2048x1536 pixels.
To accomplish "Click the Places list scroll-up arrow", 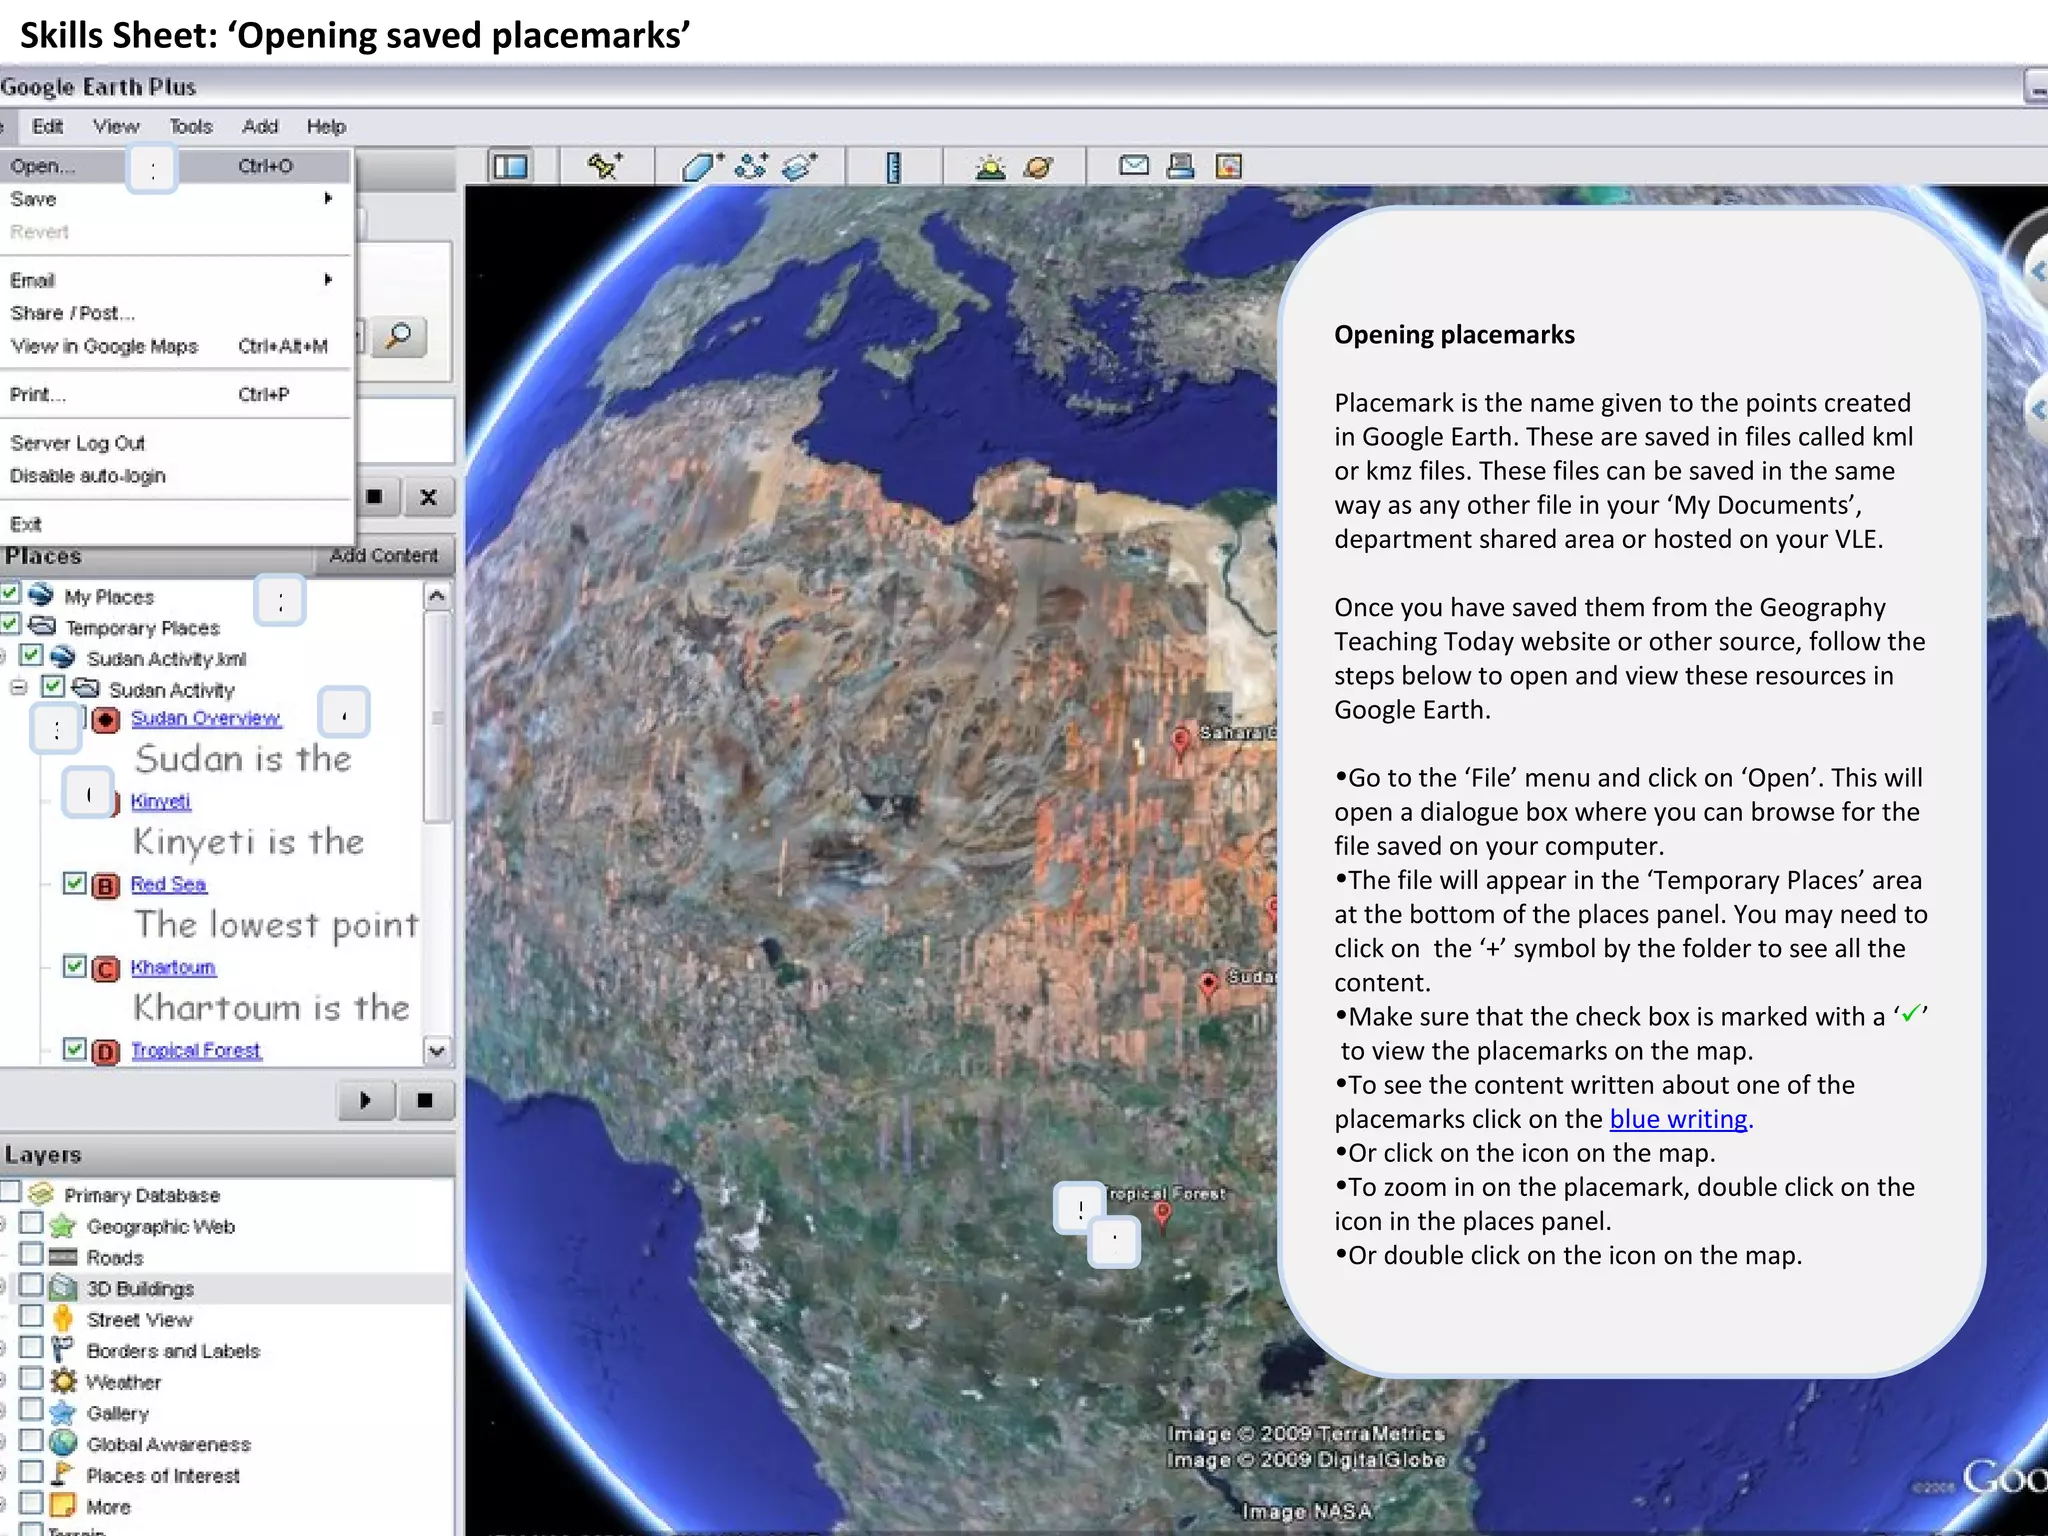I will click(x=436, y=597).
